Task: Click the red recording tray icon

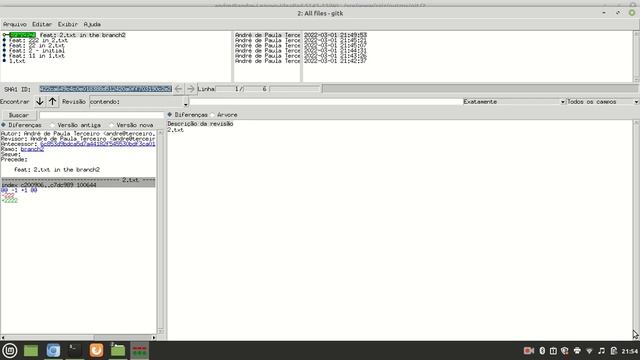Action: [529, 351]
